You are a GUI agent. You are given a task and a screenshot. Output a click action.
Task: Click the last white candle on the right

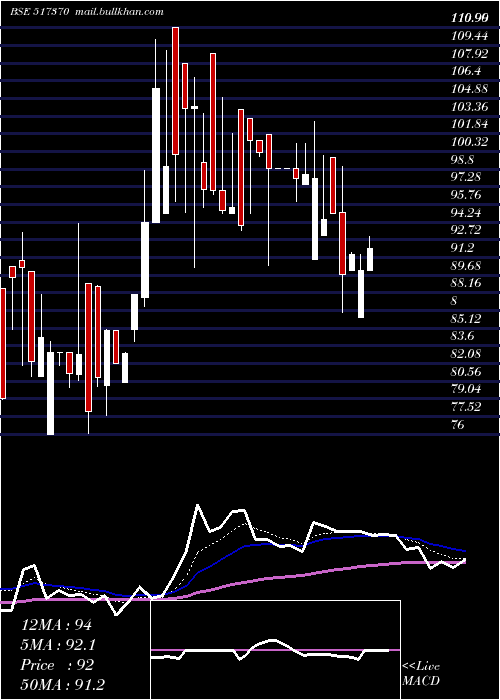click(370, 259)
